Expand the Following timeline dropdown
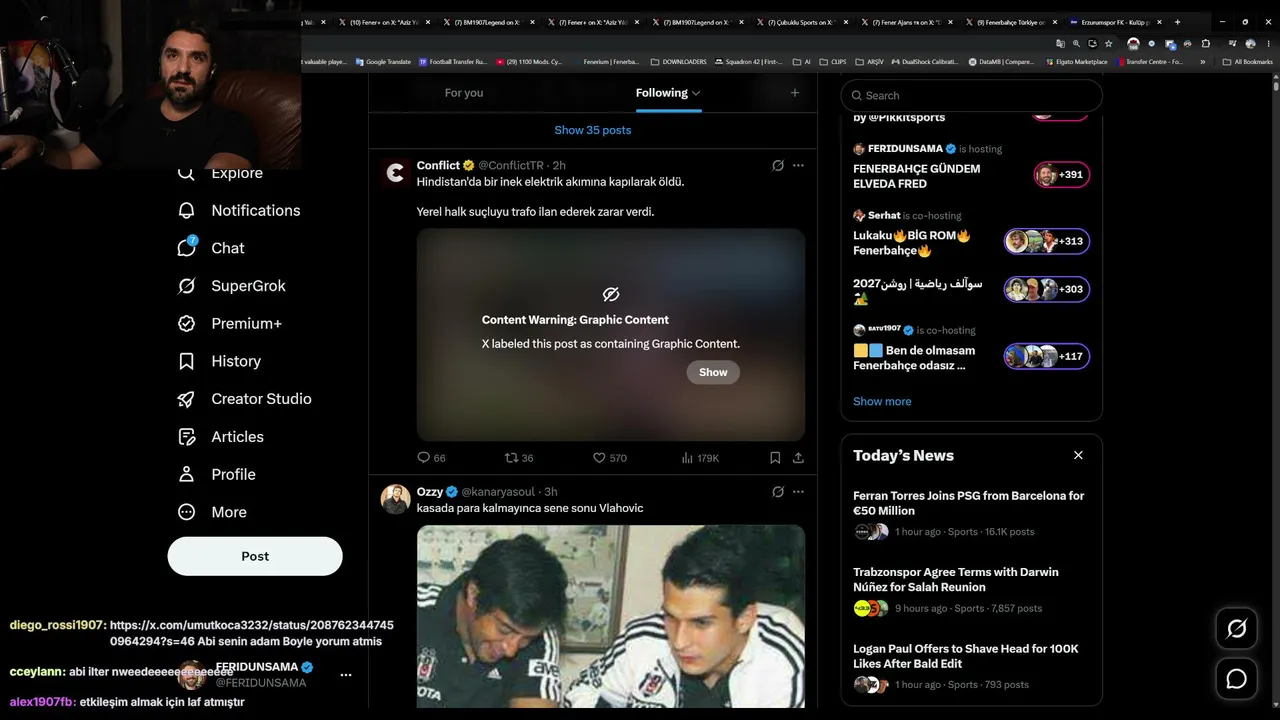Image resolution: width=1280 pixels, height=720 pixels. 696,93
